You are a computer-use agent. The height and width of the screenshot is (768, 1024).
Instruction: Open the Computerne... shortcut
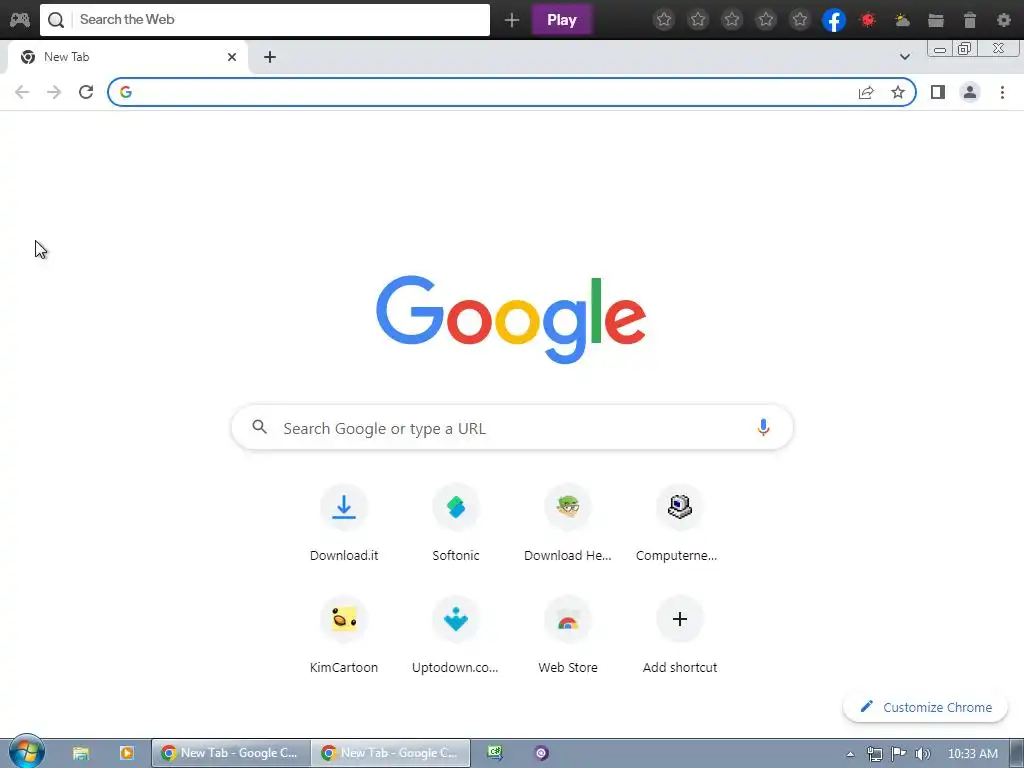[x=679, y=523]
